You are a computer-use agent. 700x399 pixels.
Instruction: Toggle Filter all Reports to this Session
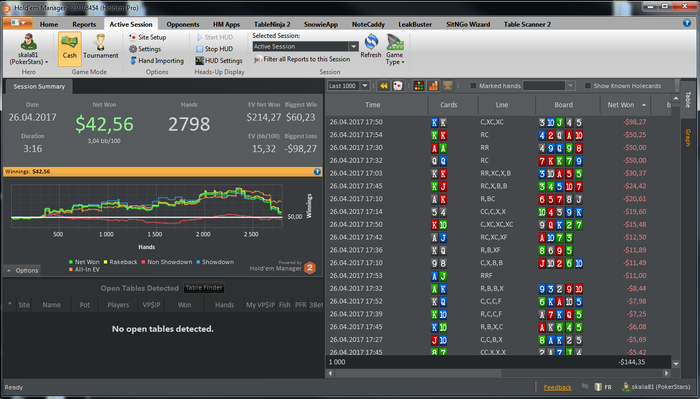(x=302, y=59)
